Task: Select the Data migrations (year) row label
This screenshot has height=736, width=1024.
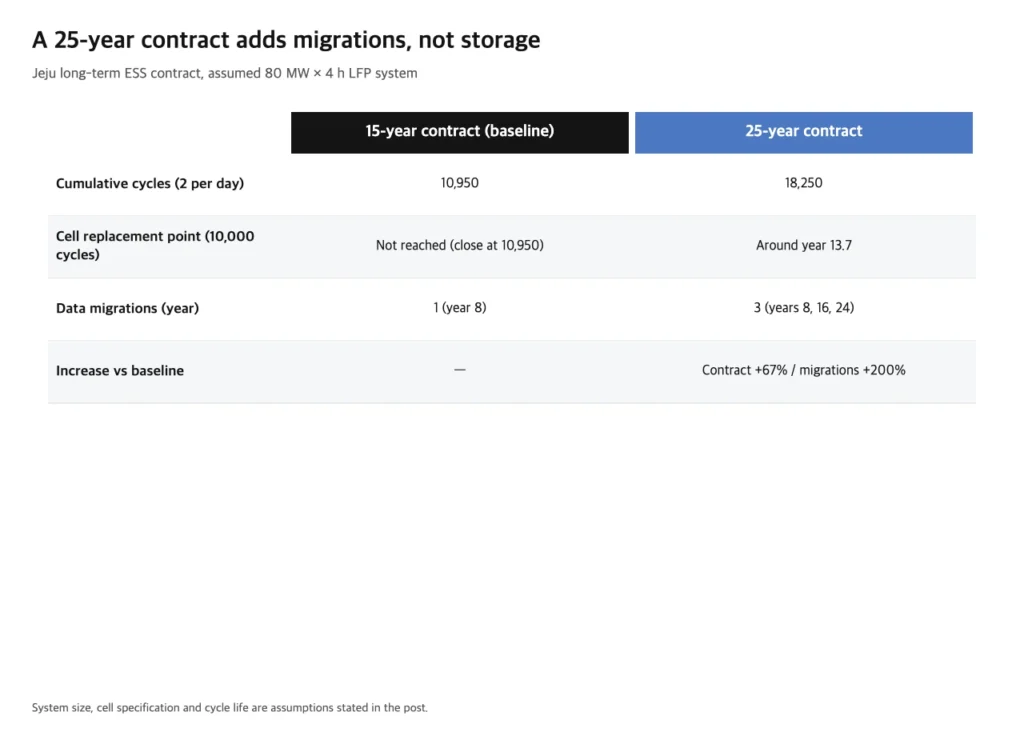Action: [127, 308]
